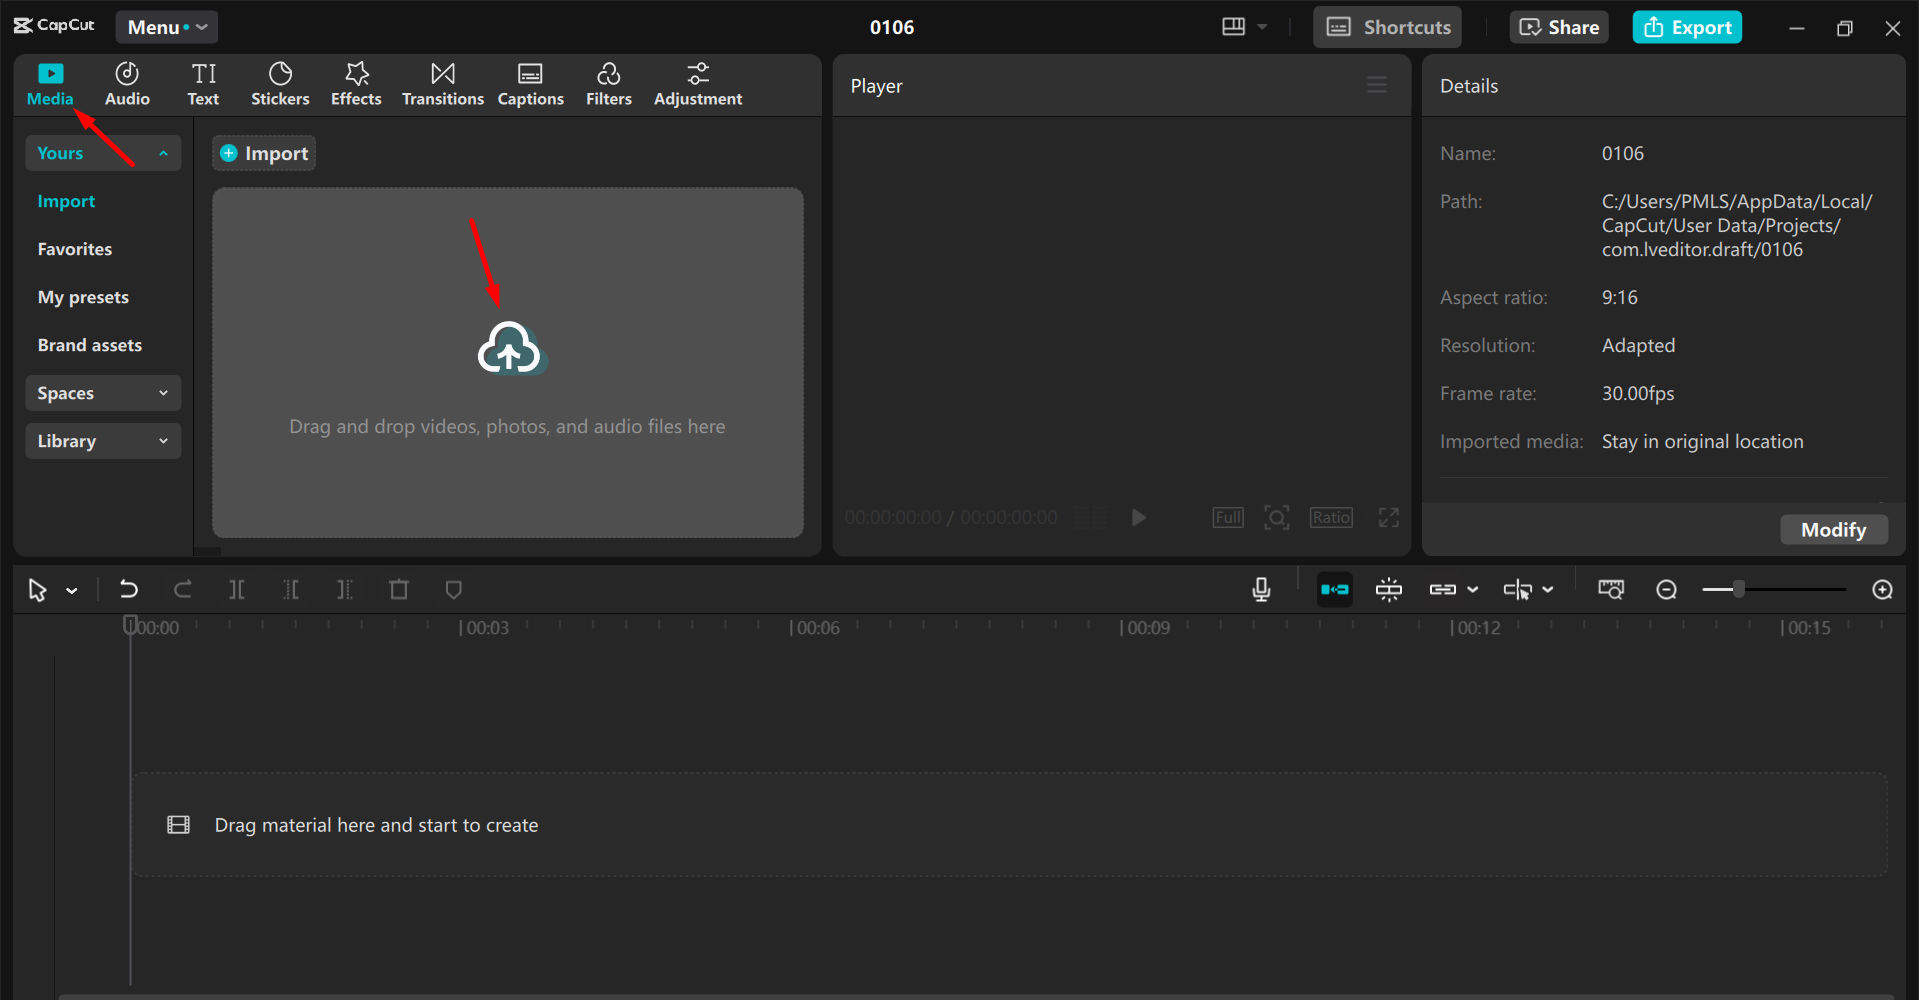Open the layout selector icon
Viewport: 1919px width, 1000px height.
1234,27
